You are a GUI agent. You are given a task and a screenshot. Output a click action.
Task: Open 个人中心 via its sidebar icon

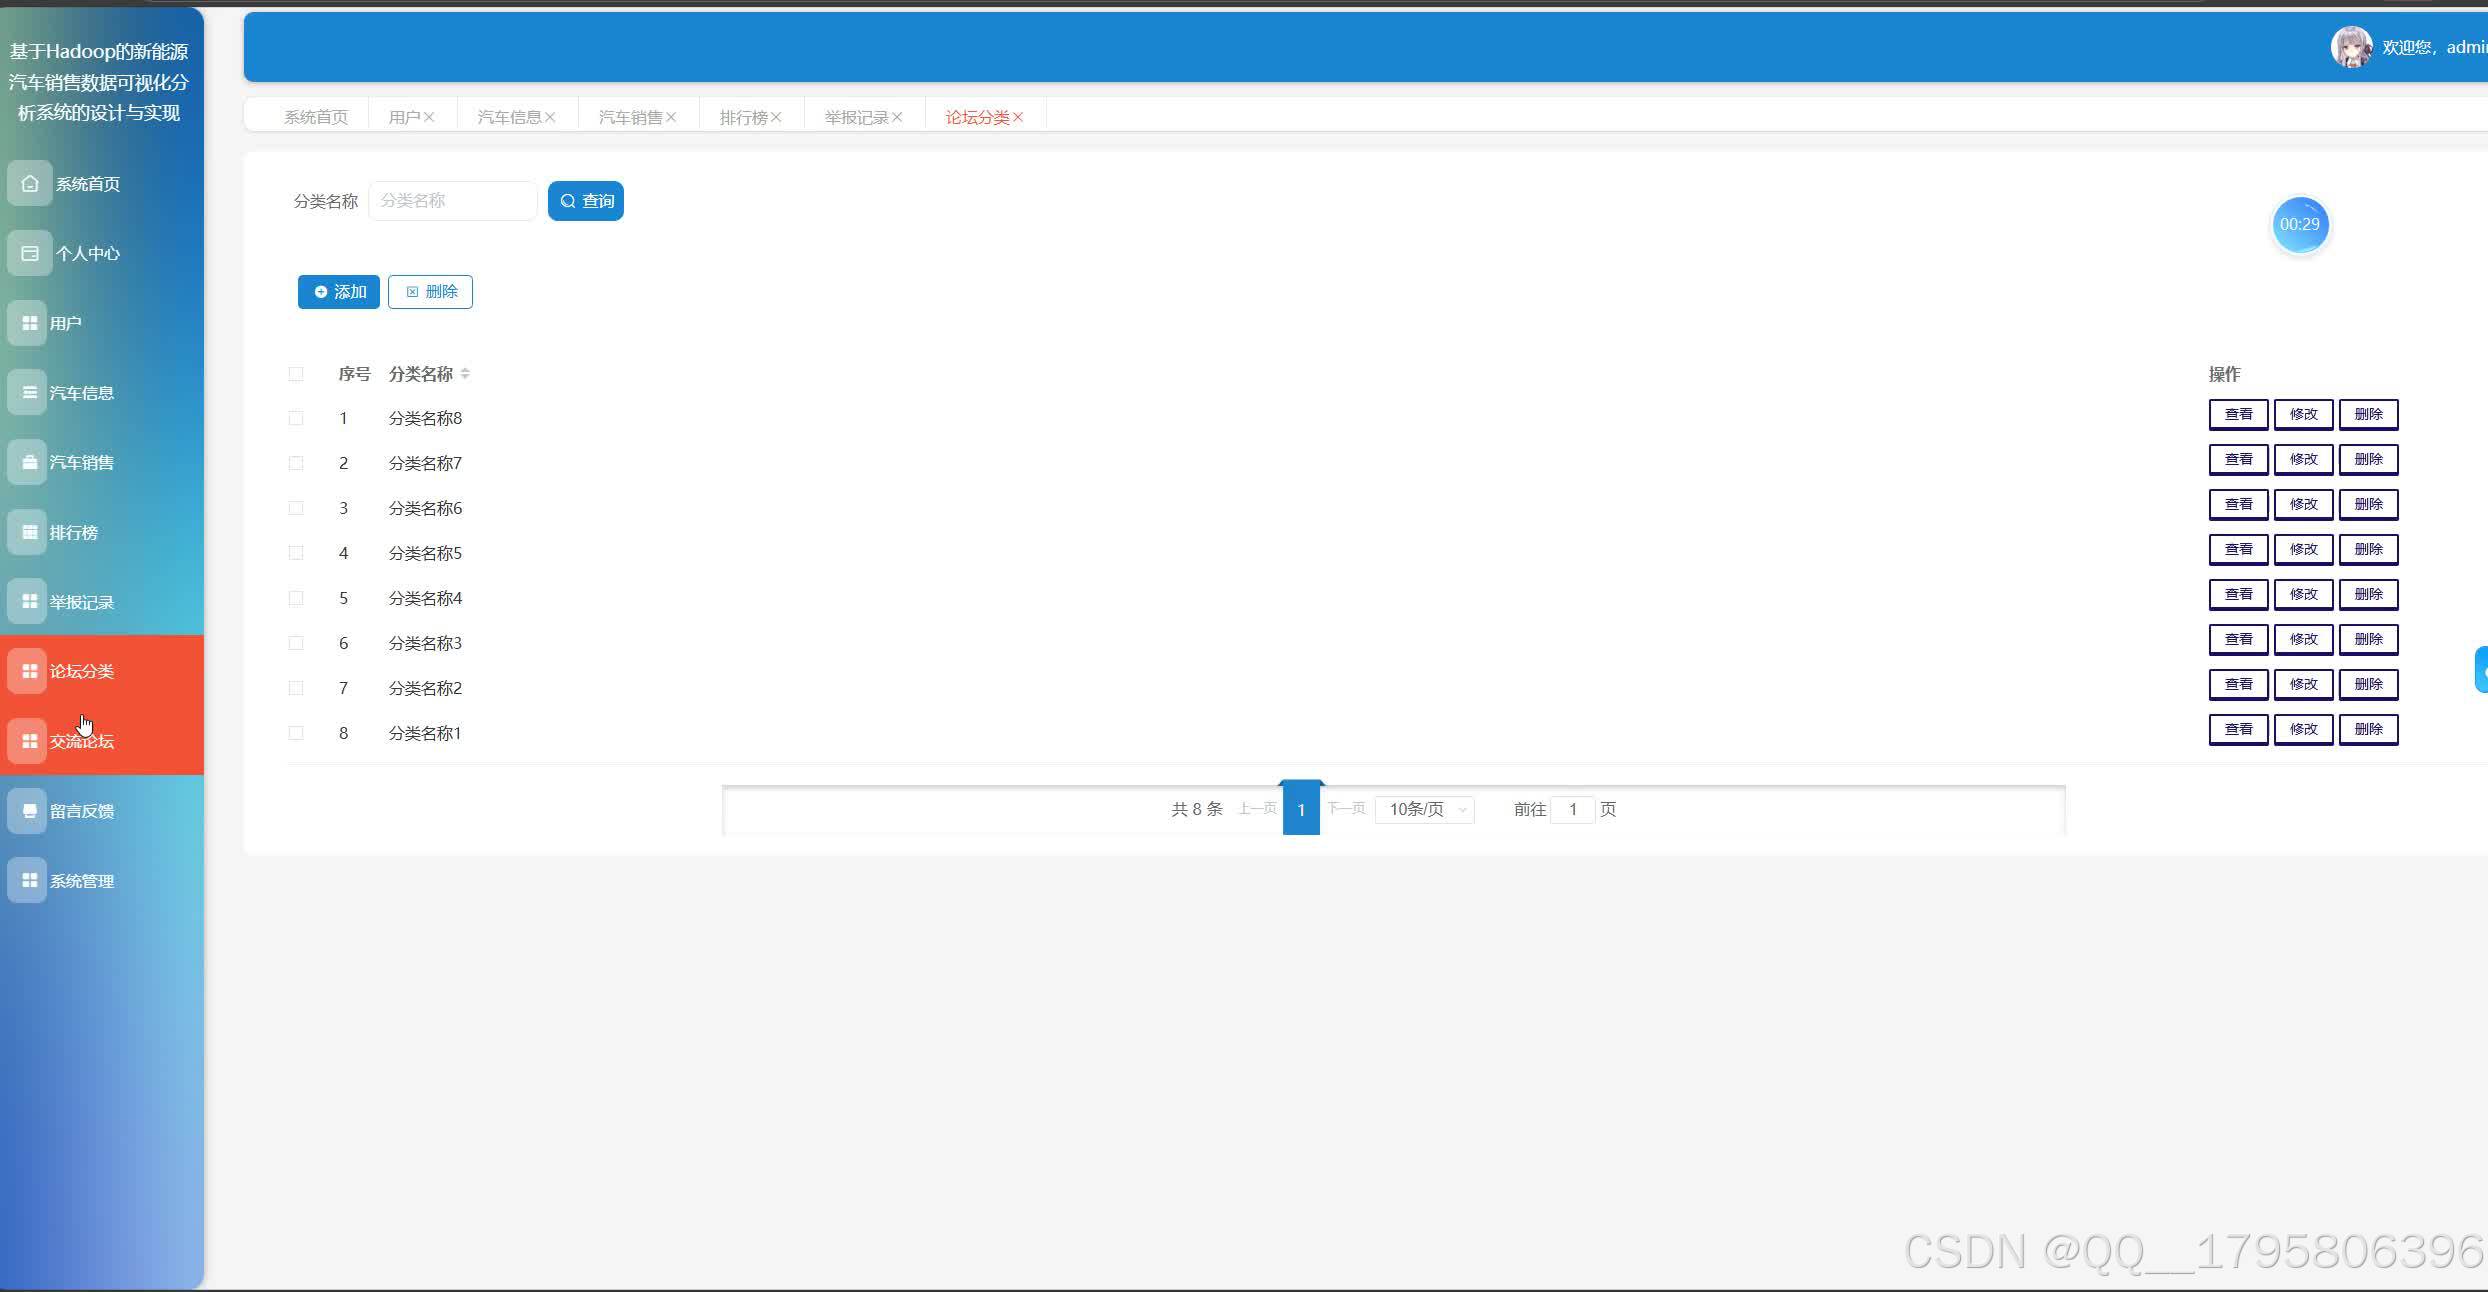pyautogui.click(x=30, y=254)
